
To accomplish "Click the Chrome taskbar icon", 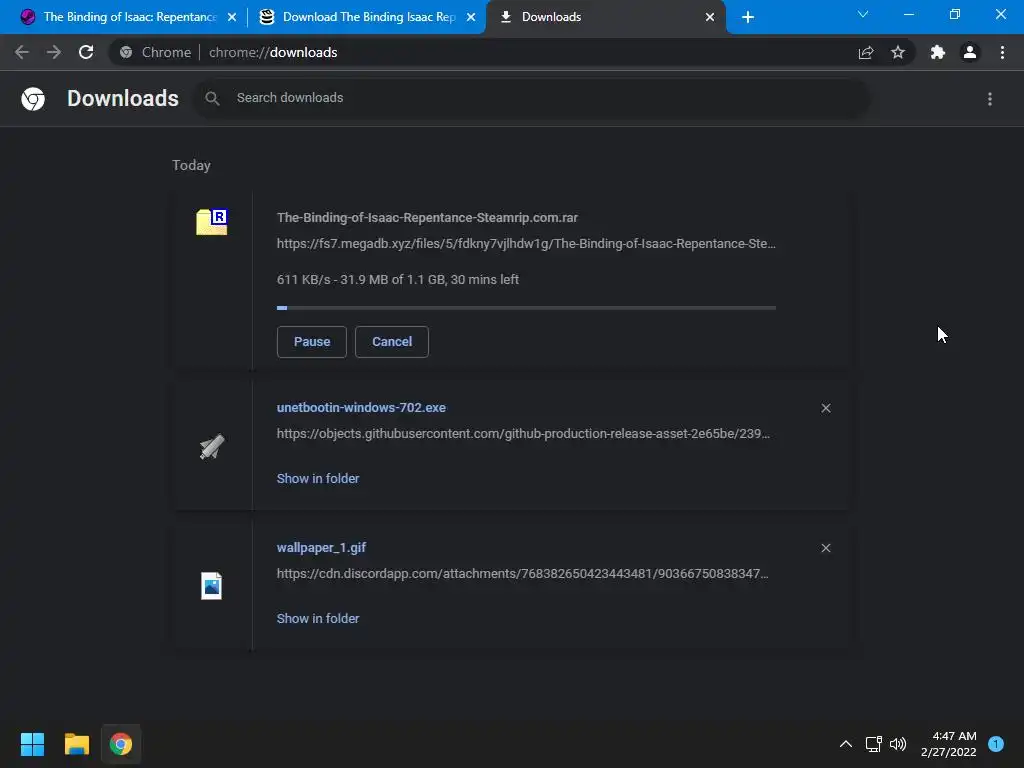I will coord(121,744).
